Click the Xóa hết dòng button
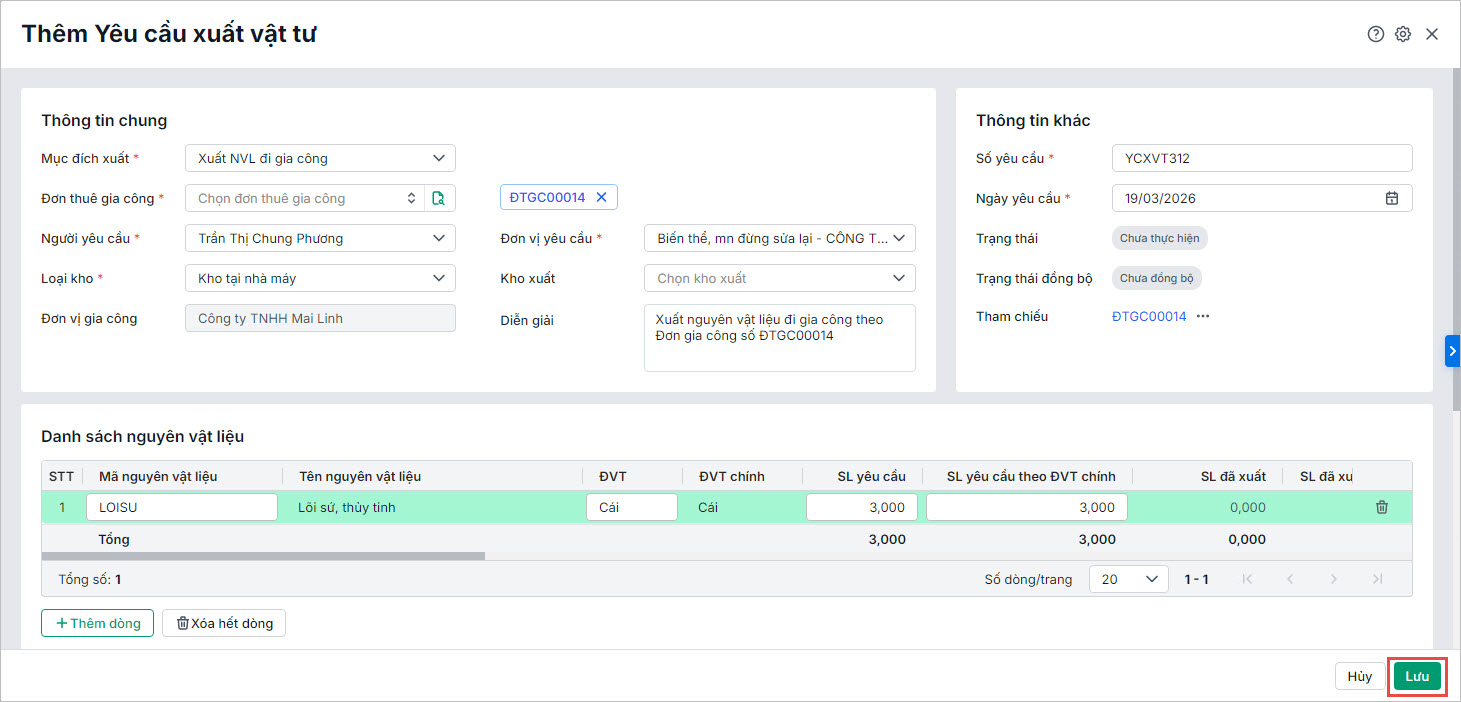 [x=224, y=623]
